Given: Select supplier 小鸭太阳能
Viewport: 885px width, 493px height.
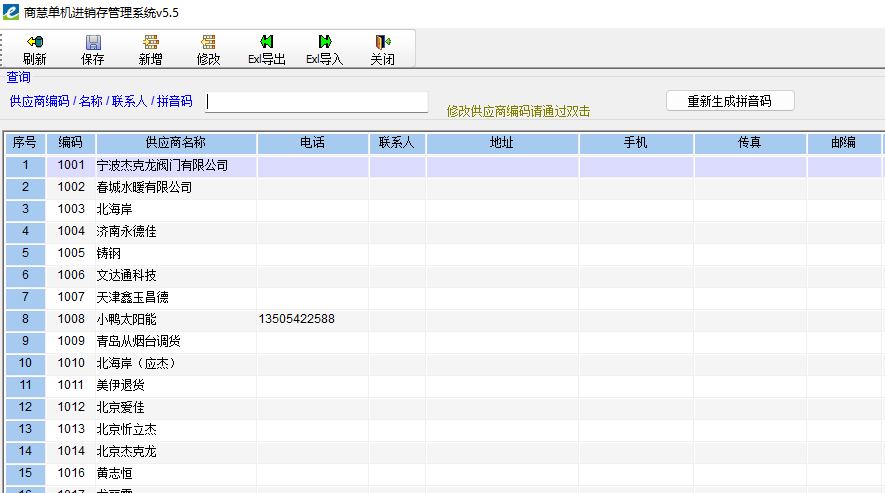Looking at the screenshot, I should coord(126,320).
